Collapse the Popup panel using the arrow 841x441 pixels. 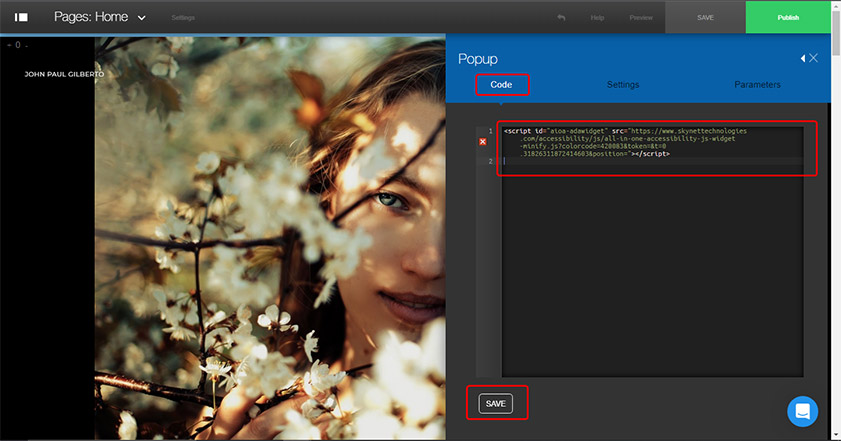point(802,59)
